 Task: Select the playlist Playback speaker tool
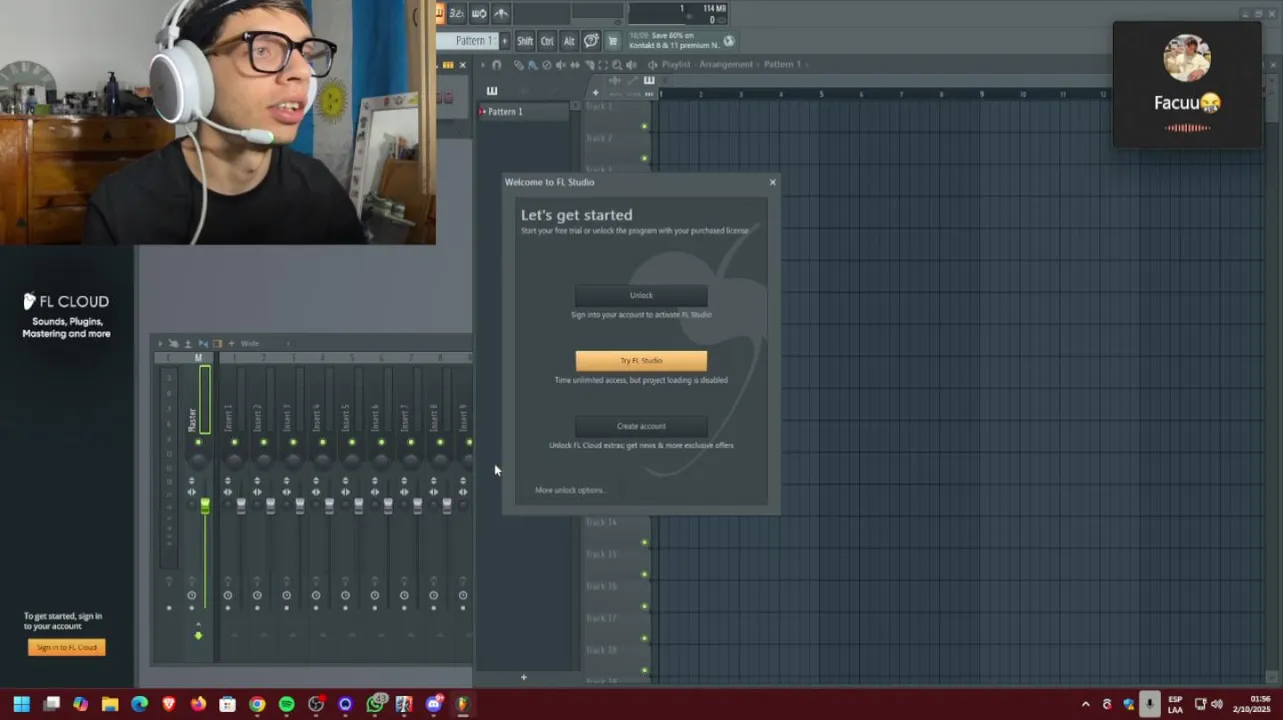[x=632, y=64]
